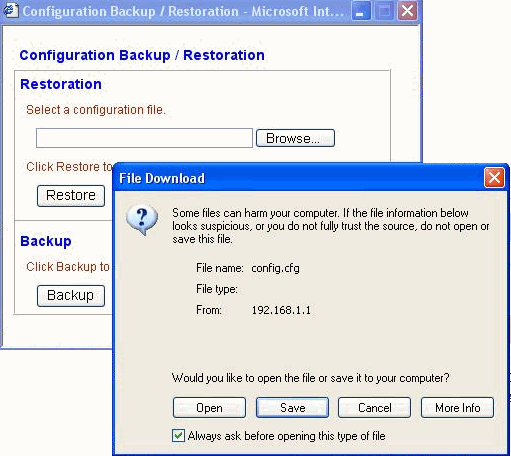Click the Backup button
The width and height of the screenshot is (511, 456).
click(x=71, y=296)
